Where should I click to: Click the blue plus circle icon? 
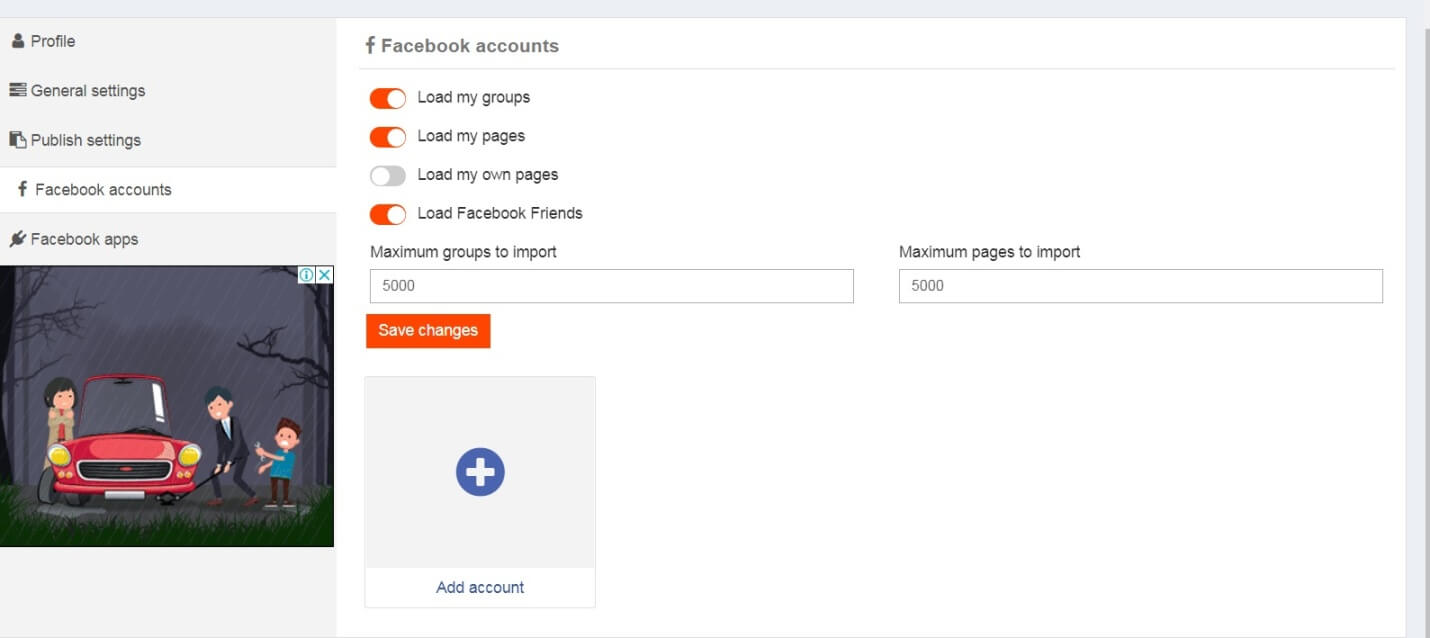pos(480,472)
